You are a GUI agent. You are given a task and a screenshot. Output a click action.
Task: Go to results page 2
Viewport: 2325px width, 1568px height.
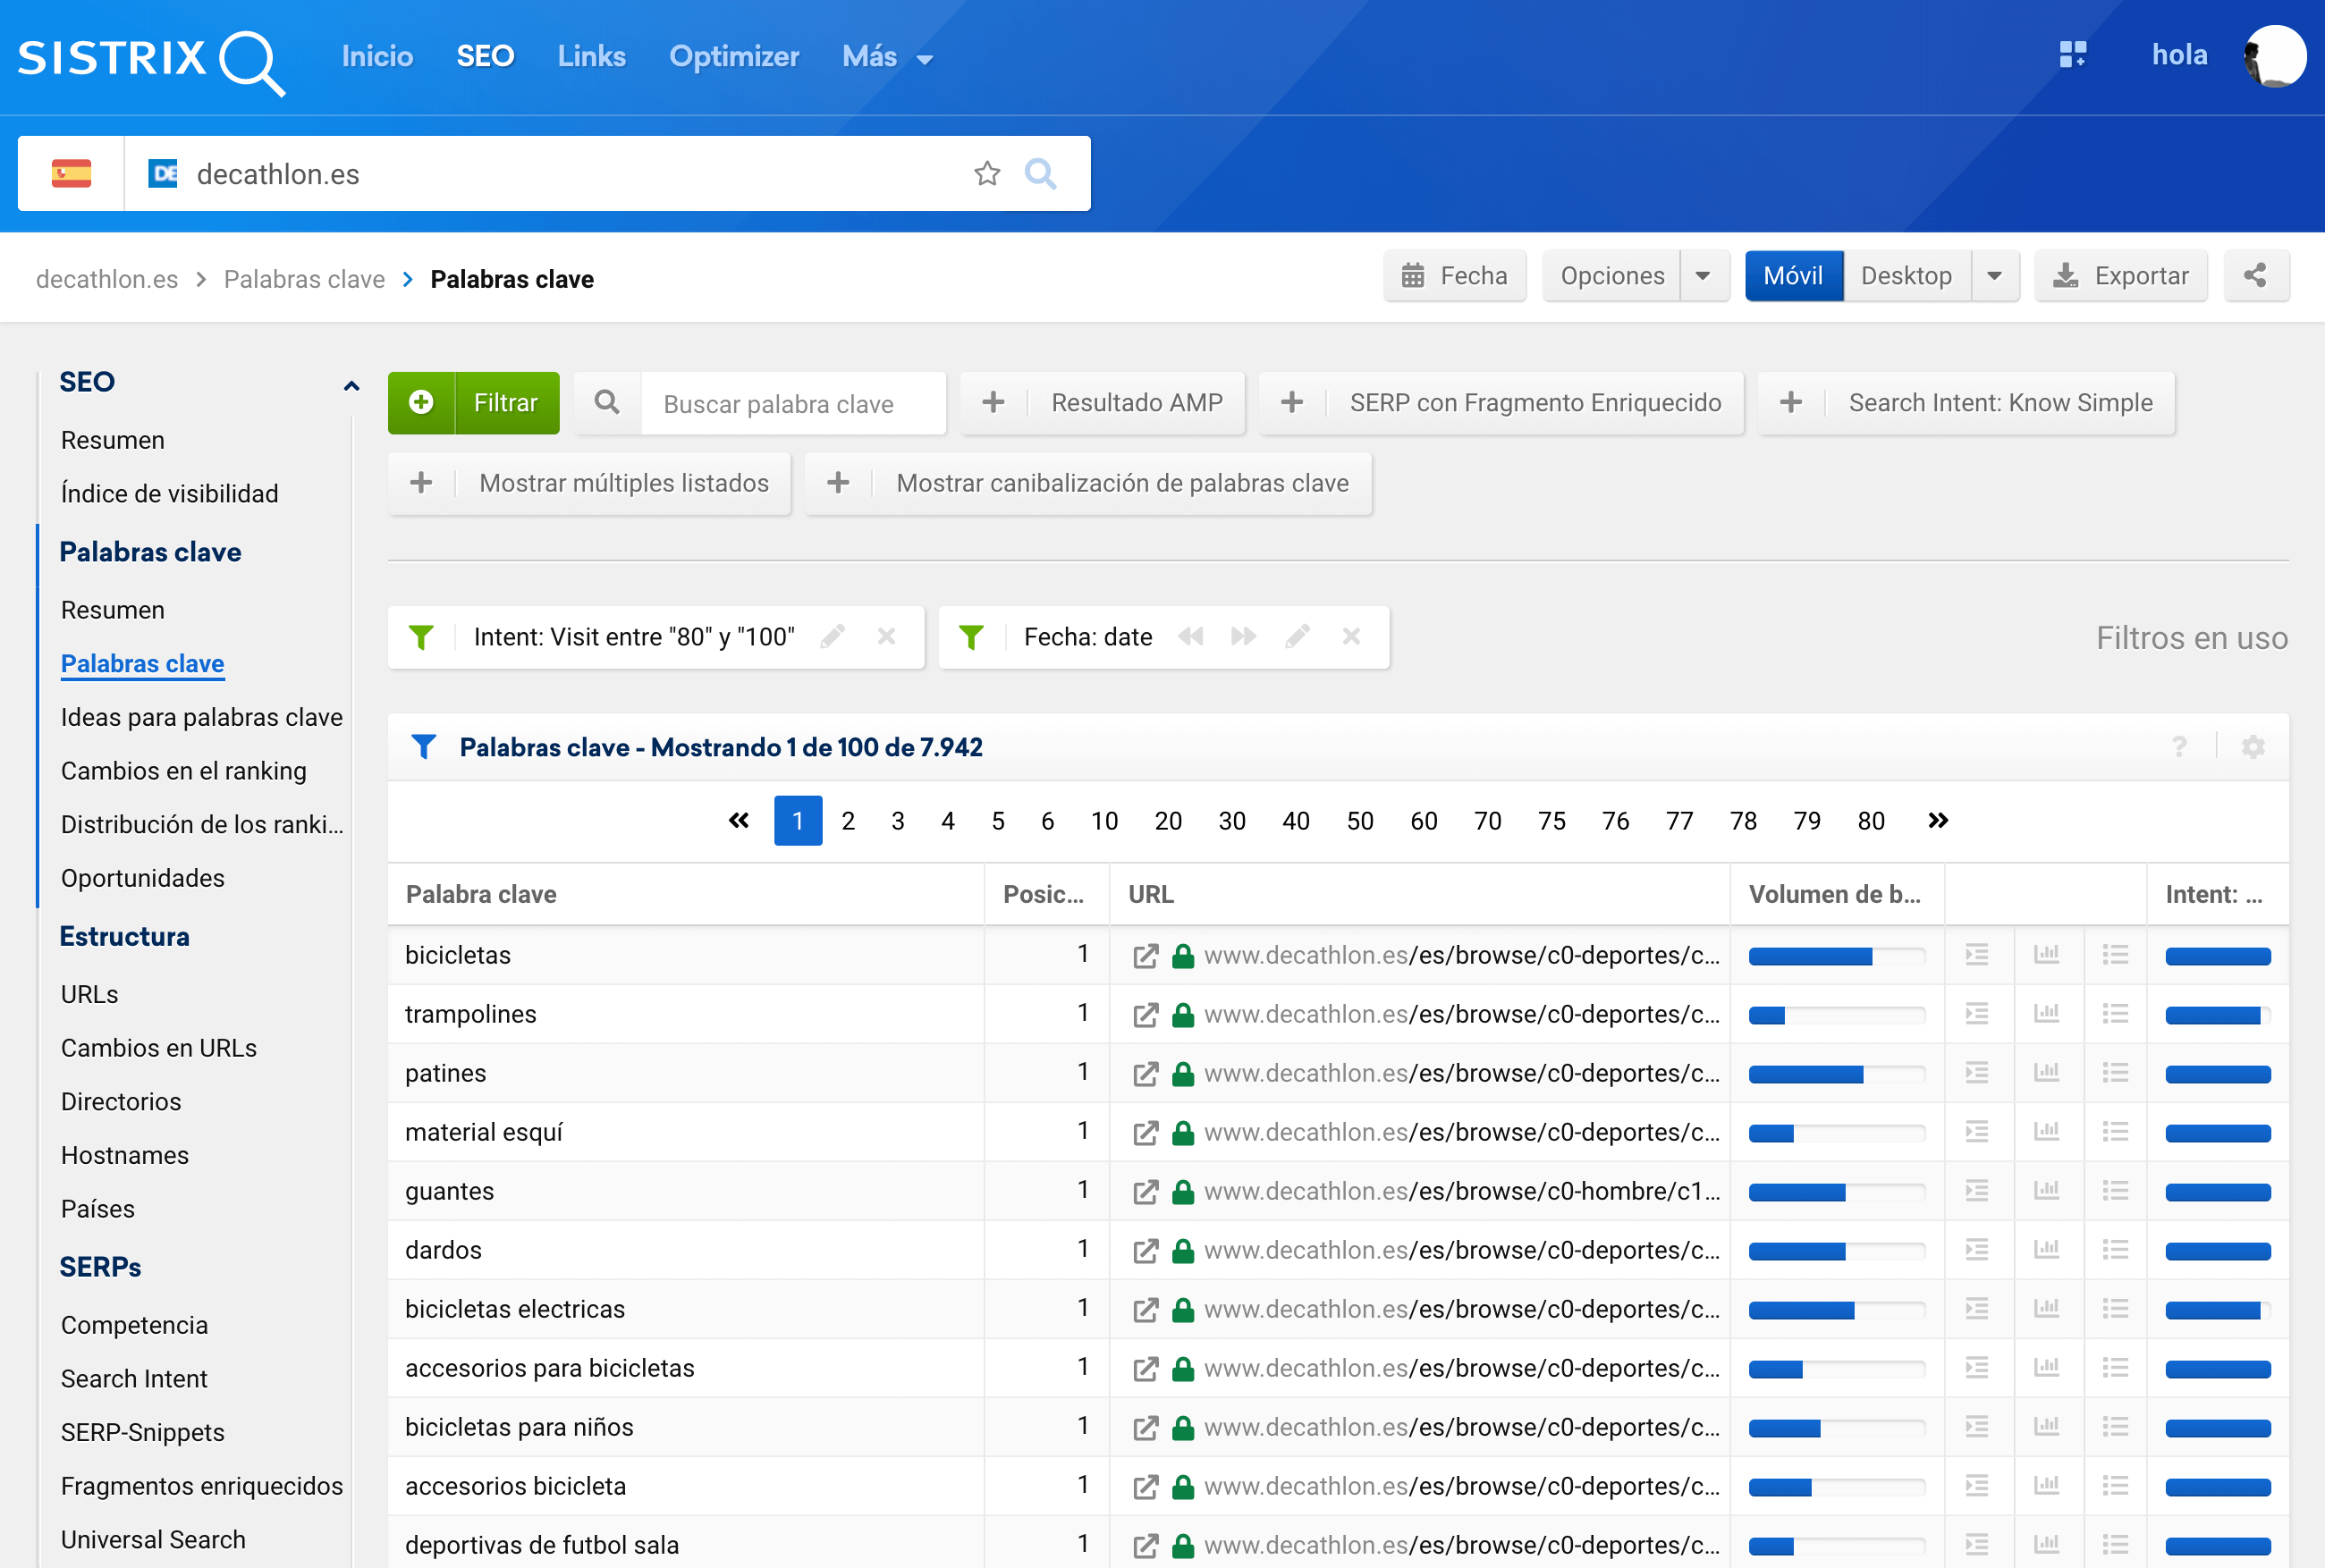point(847,821)
